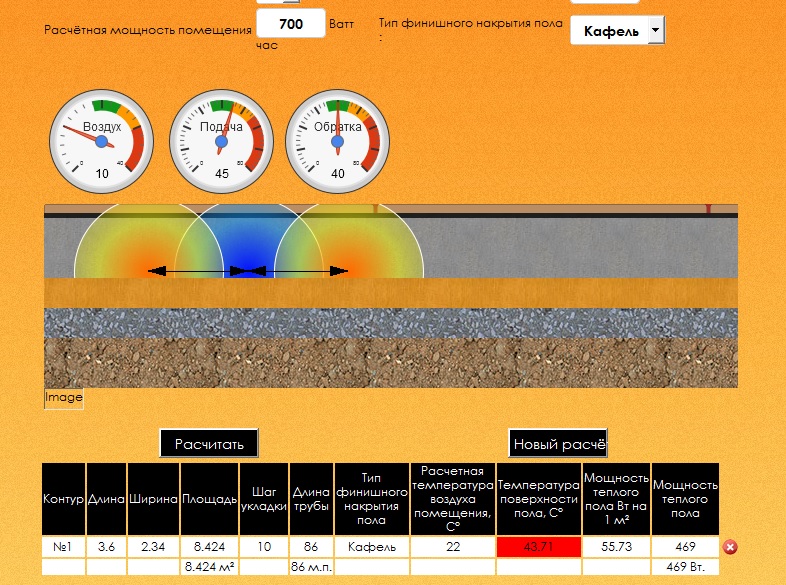The height and width of the screenshot is (585, 786).
Task: Click the Расчитать button
Action: click(209, 443)
